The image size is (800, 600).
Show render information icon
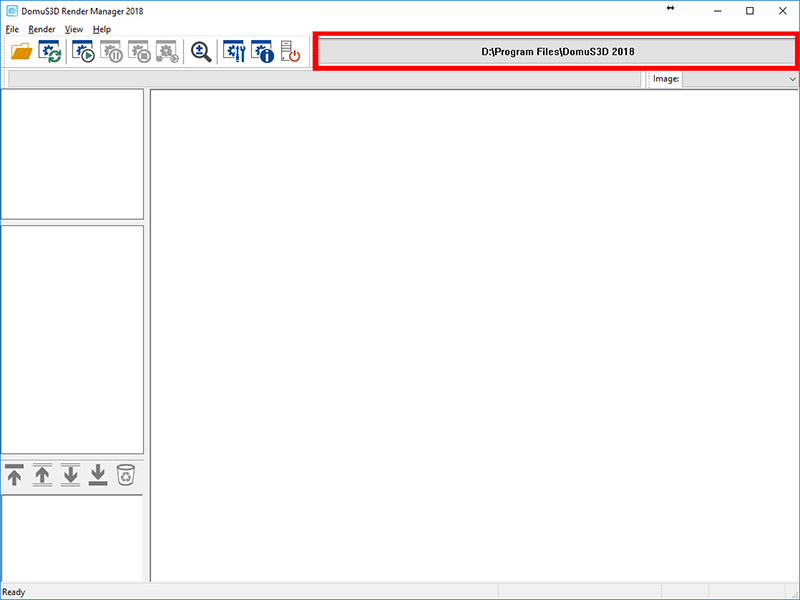tap(262, 52)
